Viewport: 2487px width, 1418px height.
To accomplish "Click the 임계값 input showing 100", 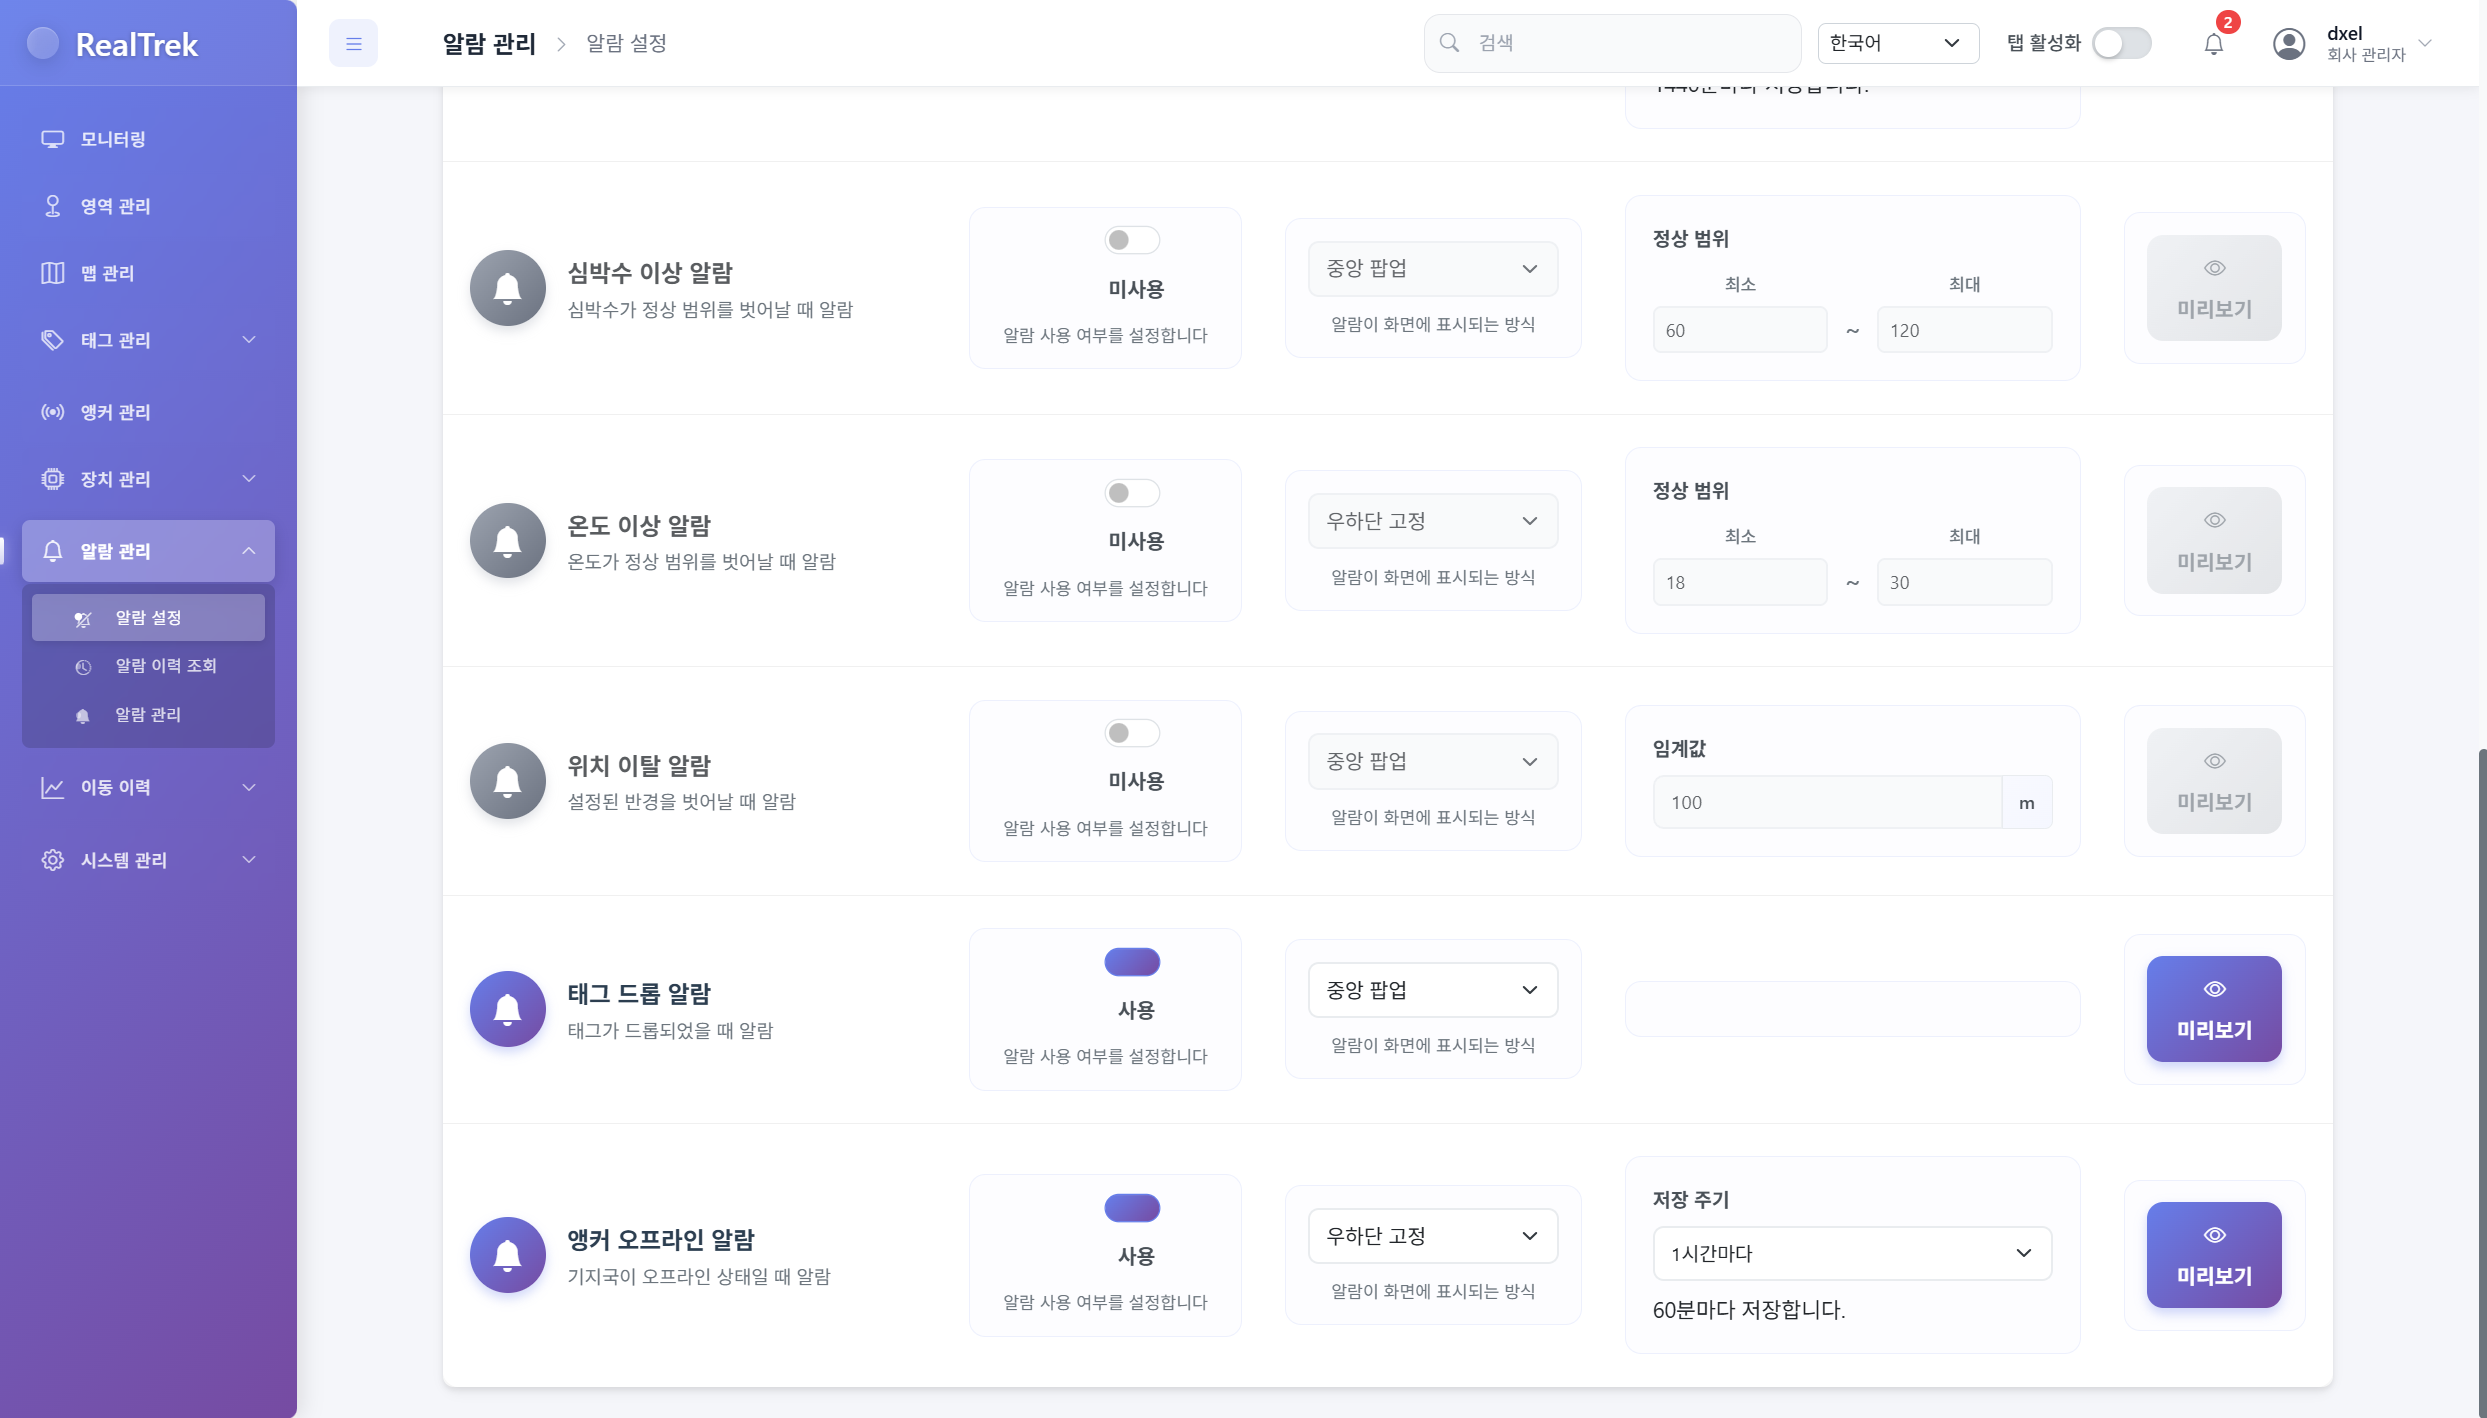I will pos(1826,802).
